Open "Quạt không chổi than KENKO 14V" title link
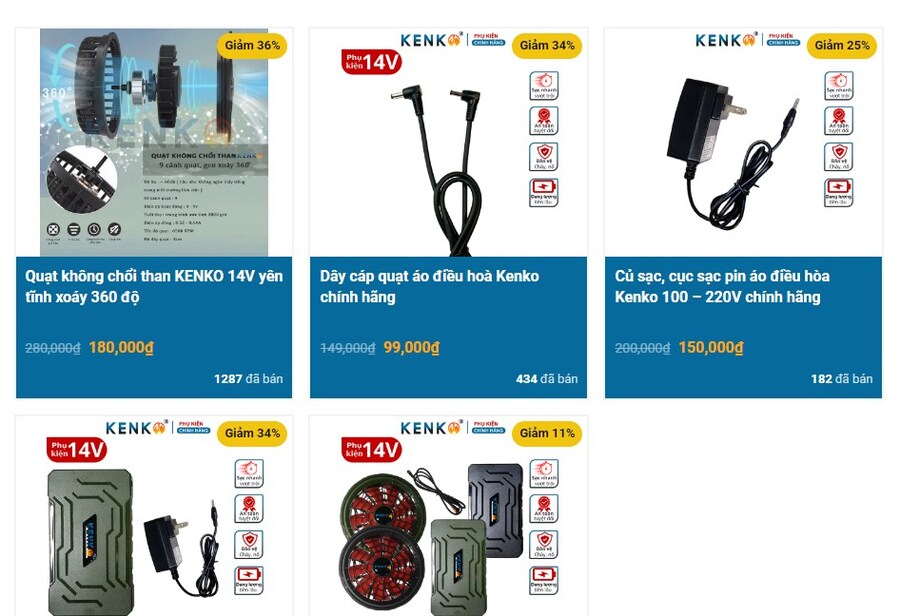 click(154, 286)
